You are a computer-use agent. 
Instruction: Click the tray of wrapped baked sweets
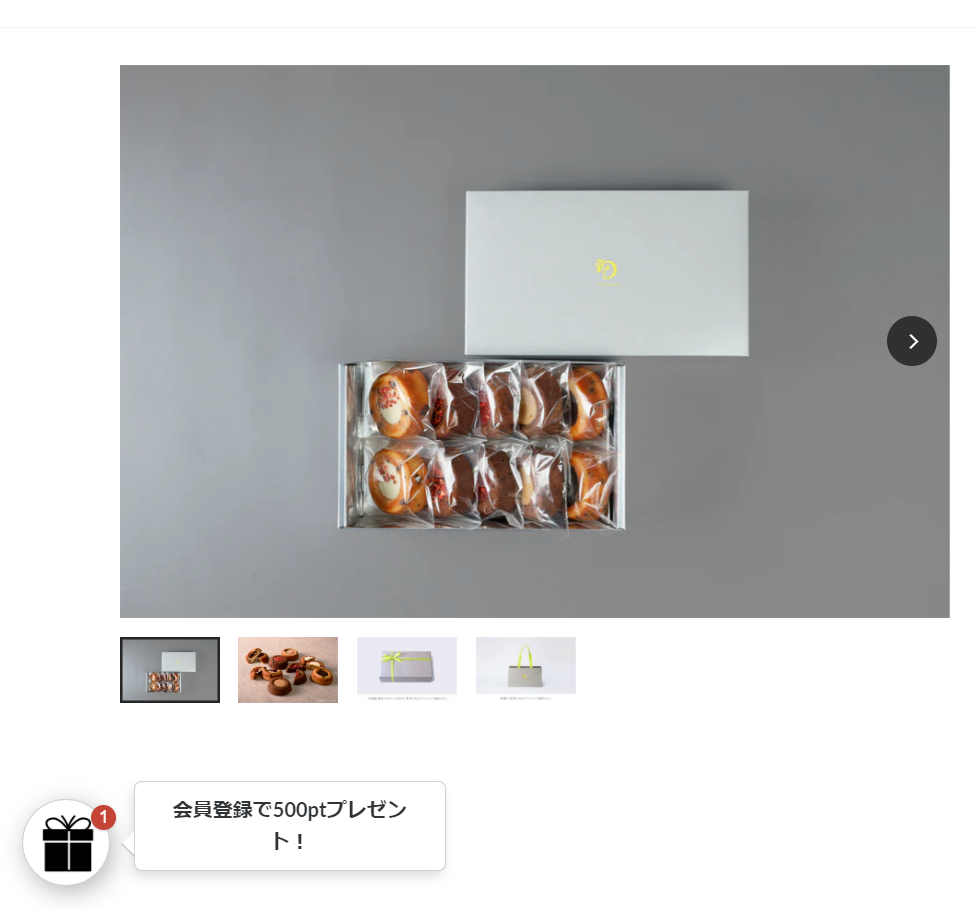(x=482, y=445)
